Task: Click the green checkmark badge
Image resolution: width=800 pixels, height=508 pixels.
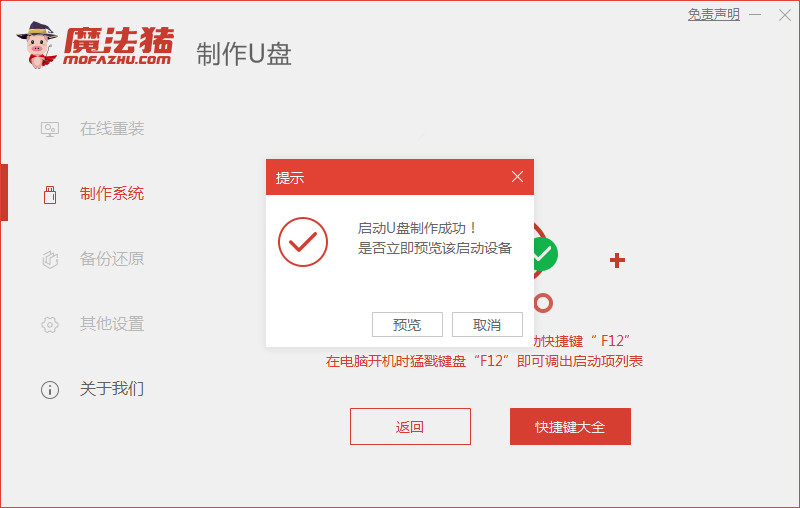Action: (x=544, y=253)
